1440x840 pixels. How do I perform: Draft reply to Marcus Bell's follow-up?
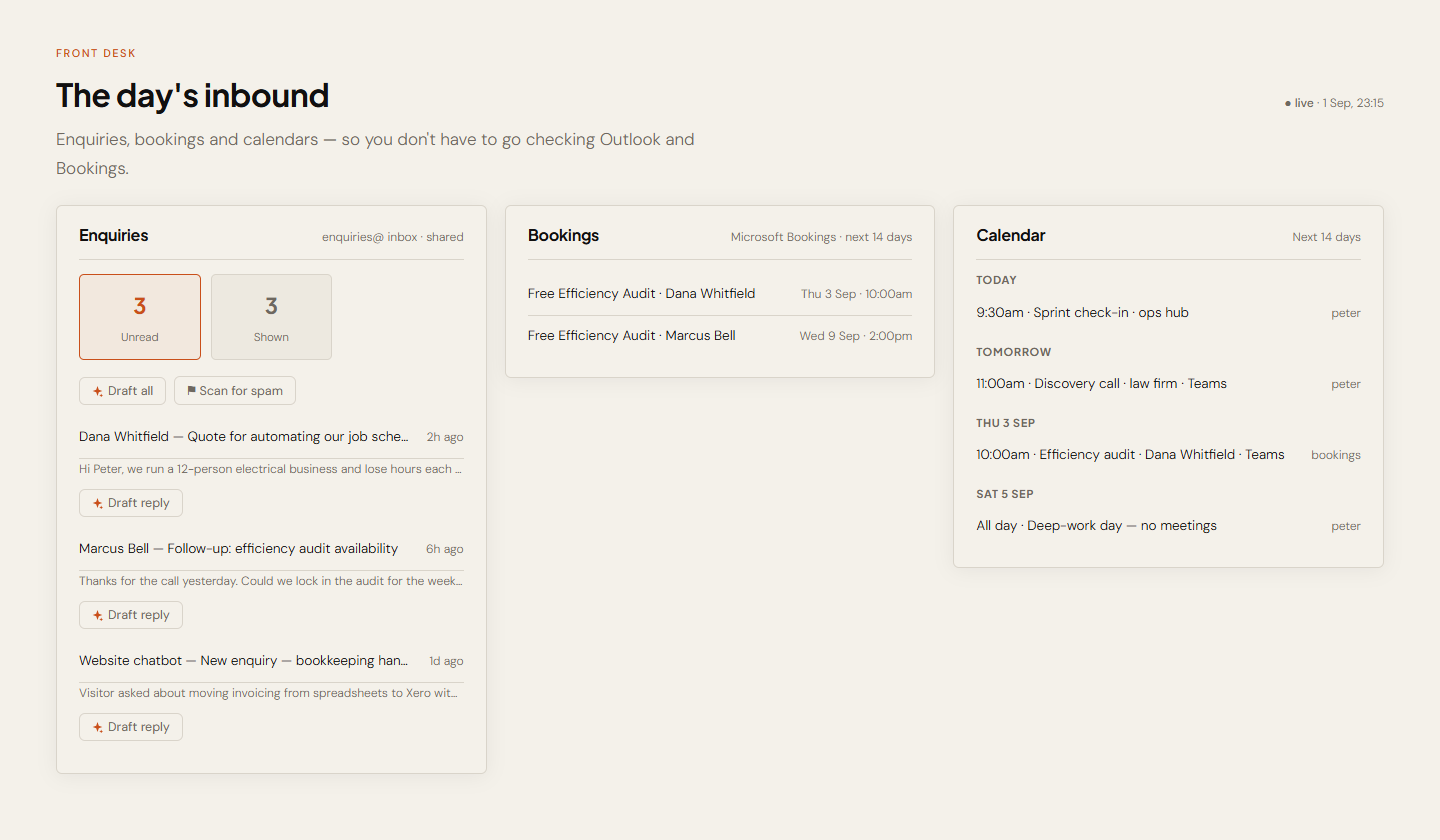coord(131,615)
